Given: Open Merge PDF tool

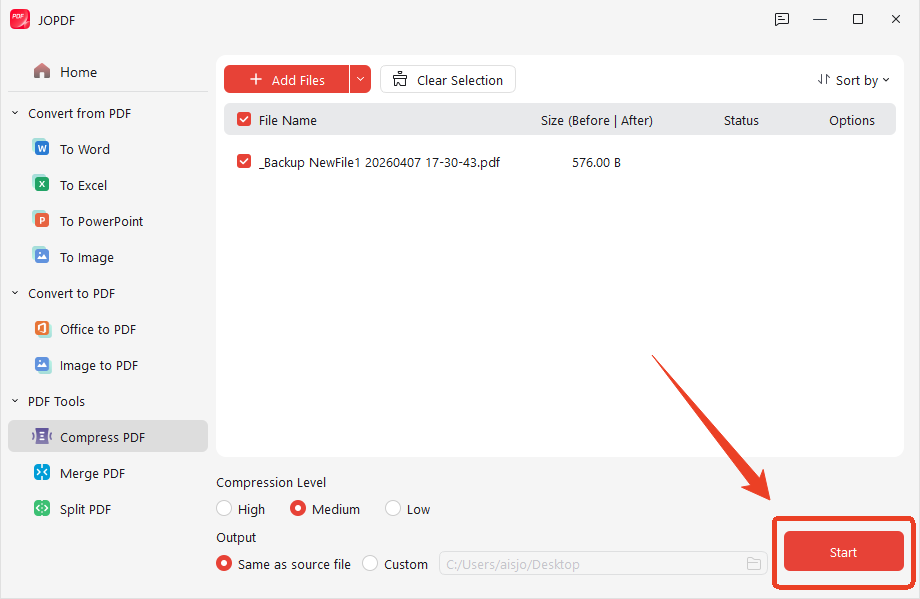Looking at the screenshot, I should (108, 473).
